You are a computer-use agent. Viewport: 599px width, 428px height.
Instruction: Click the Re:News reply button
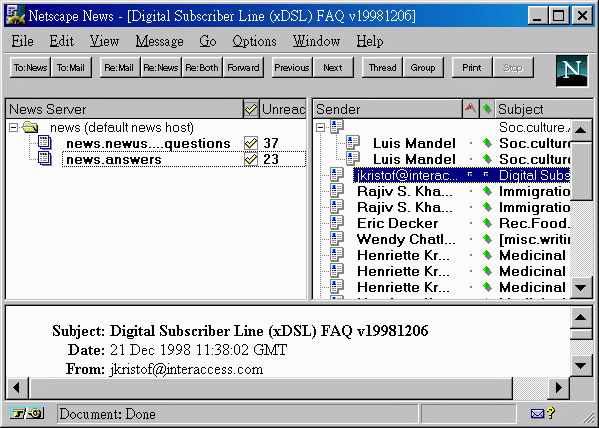click(x=160, y=68)
